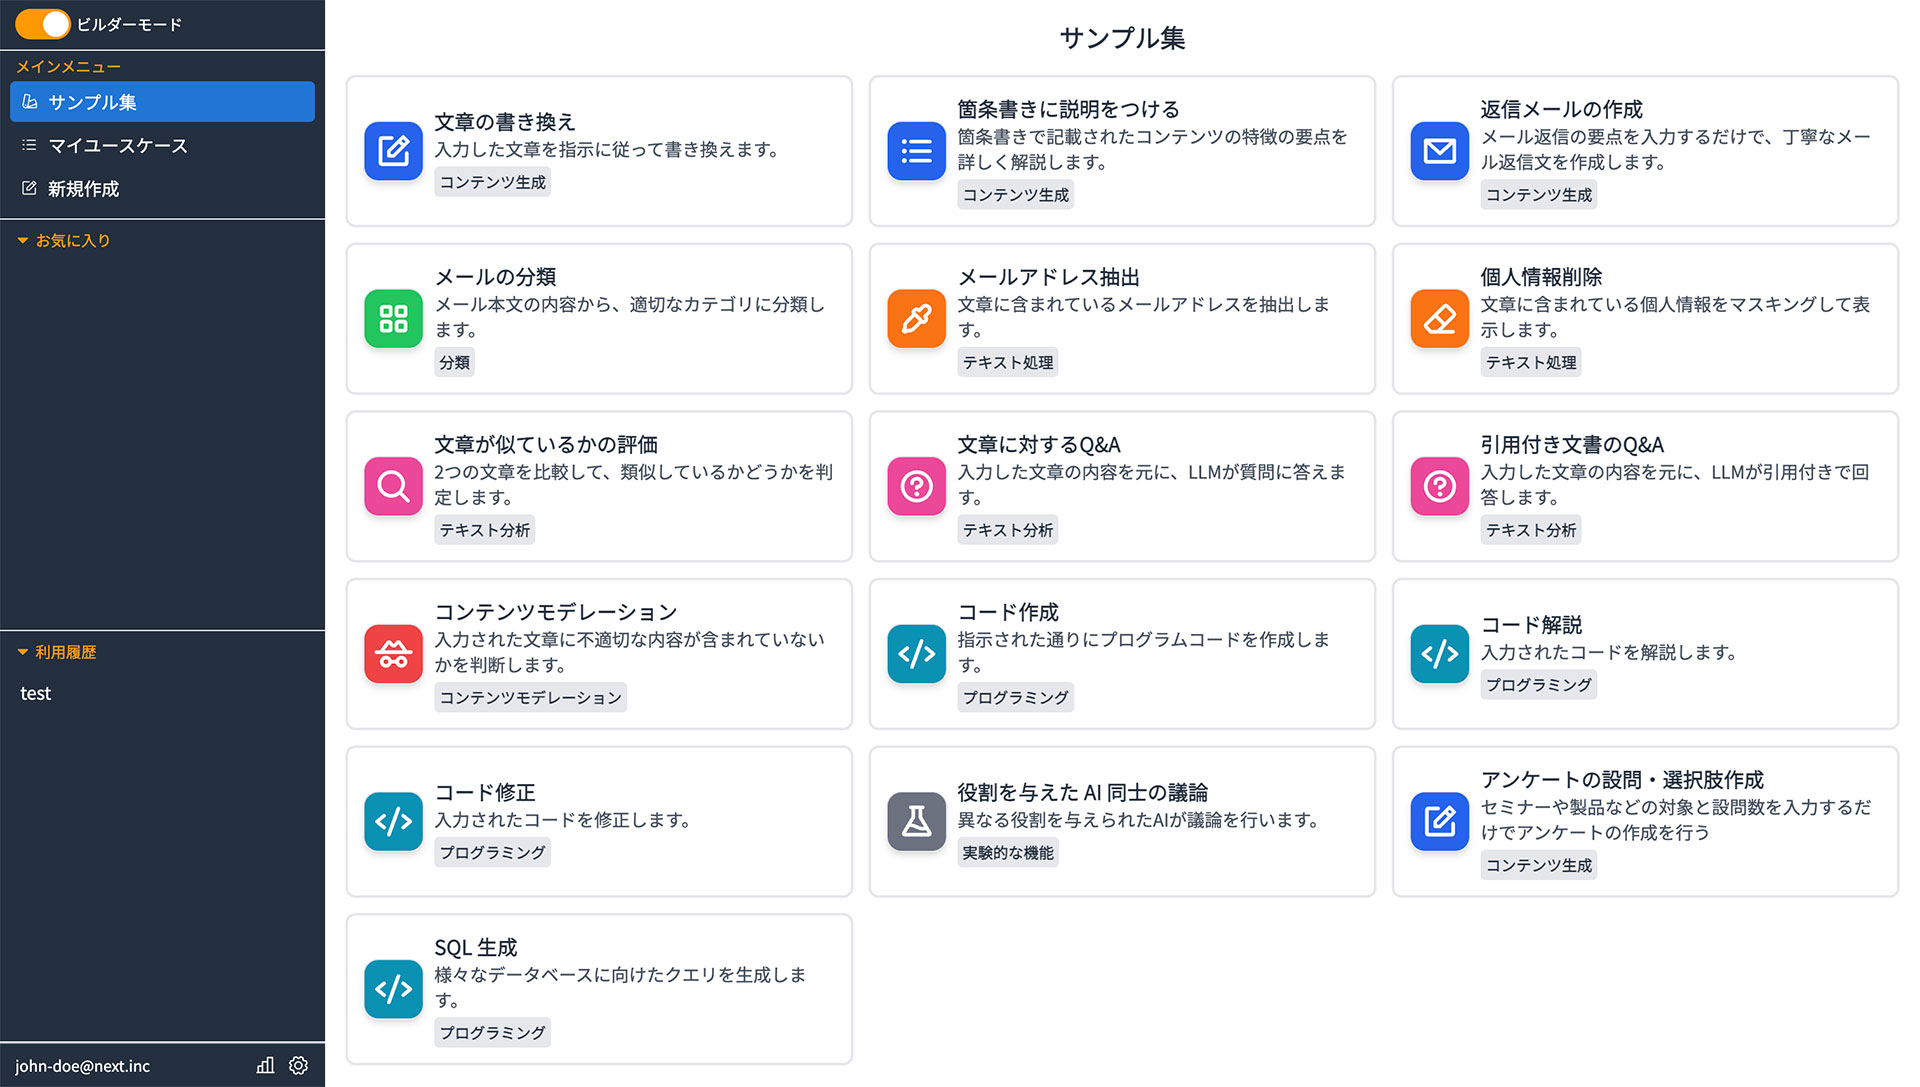Open the サンプル集 menu item
This screenshot has width=1920, height=1087.
click(x=162, y=102)
